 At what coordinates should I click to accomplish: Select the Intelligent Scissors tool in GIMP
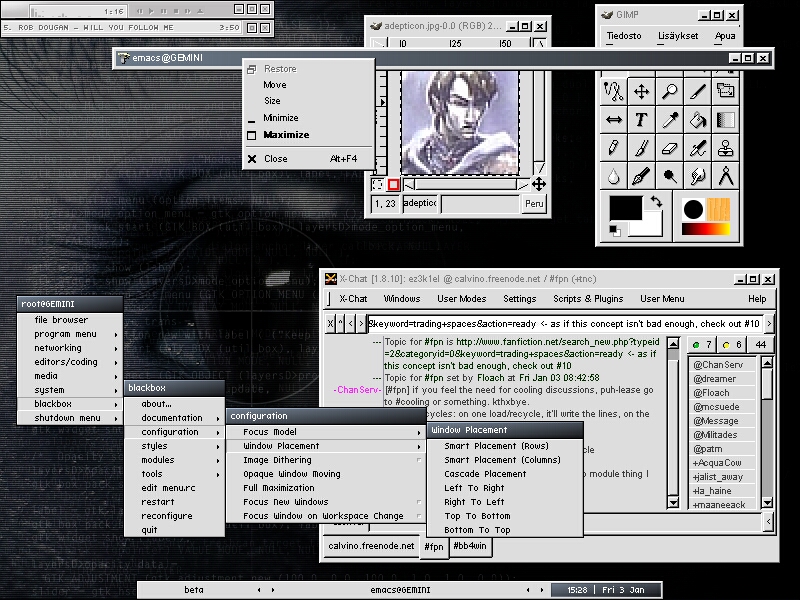pos(613,92)
